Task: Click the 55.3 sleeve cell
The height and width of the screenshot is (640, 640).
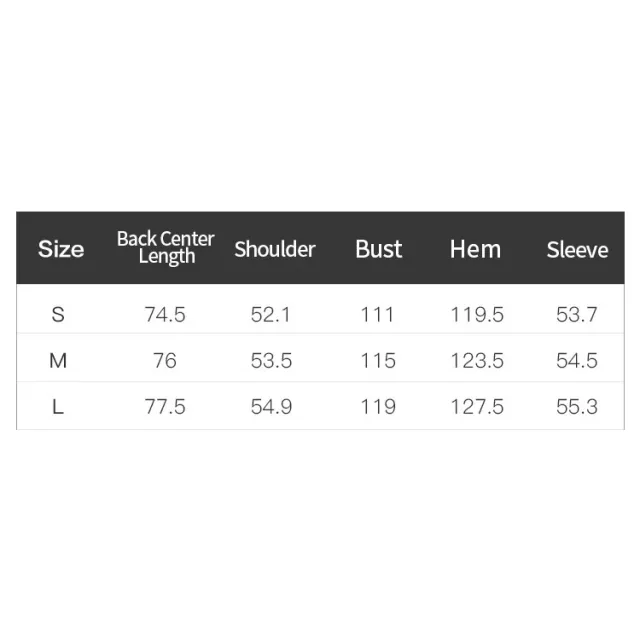Action: click(576, 407)
